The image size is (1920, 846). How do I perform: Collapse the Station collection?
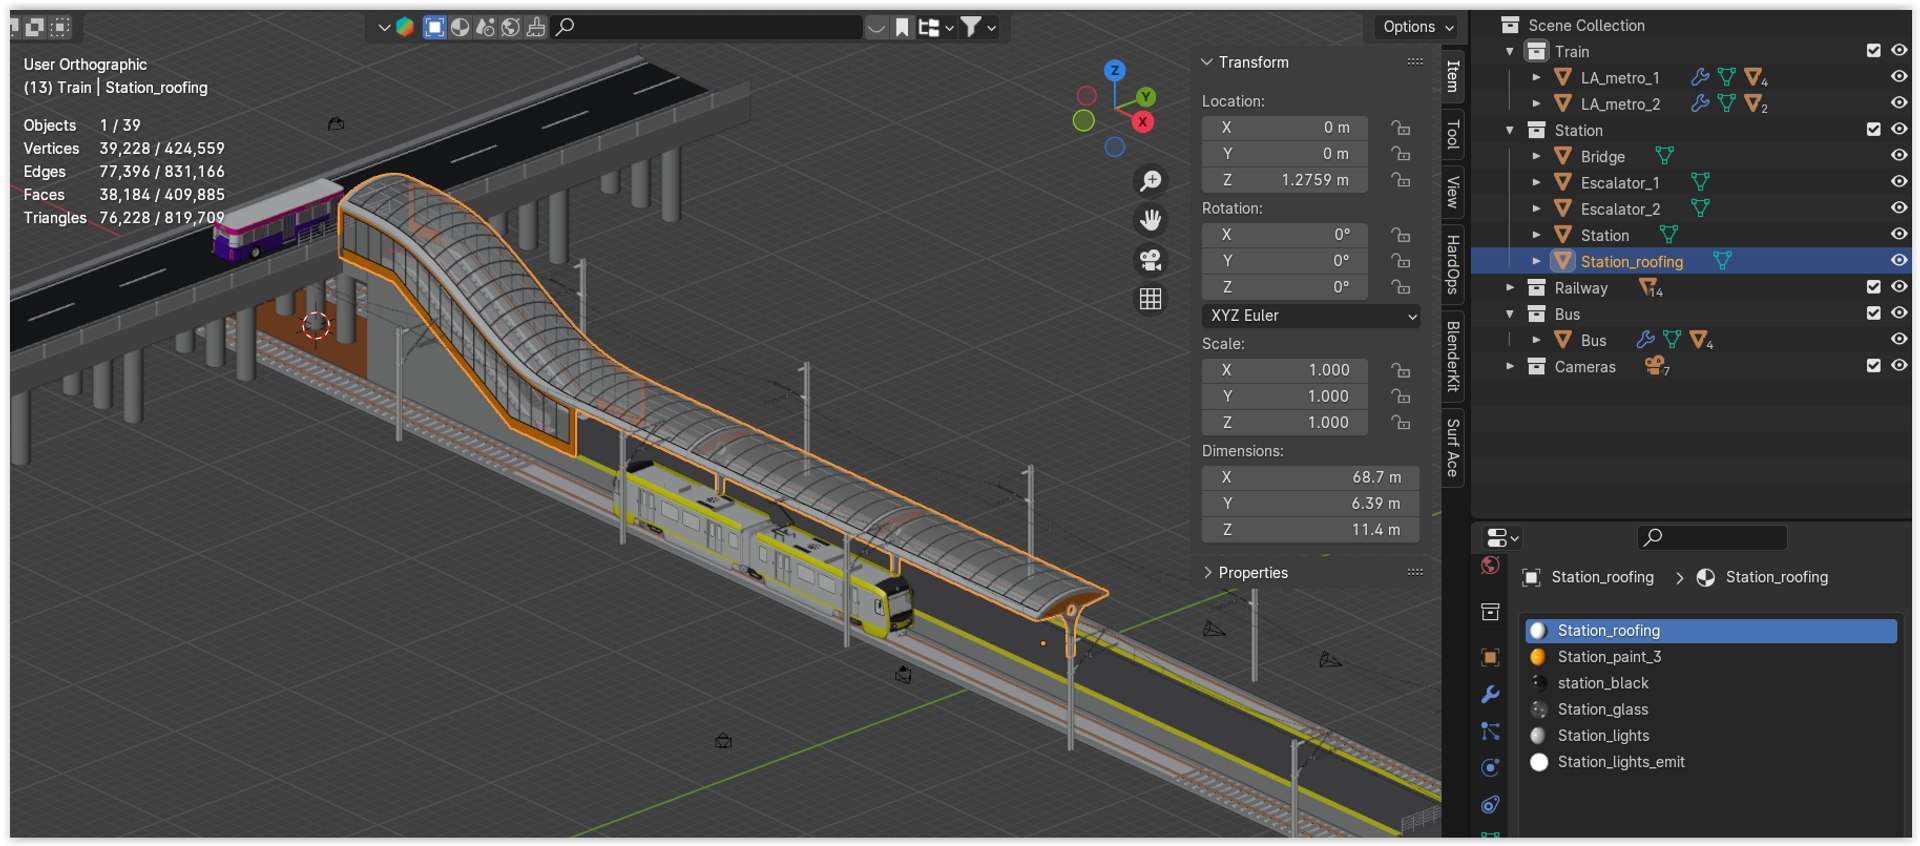point(1510,130)
